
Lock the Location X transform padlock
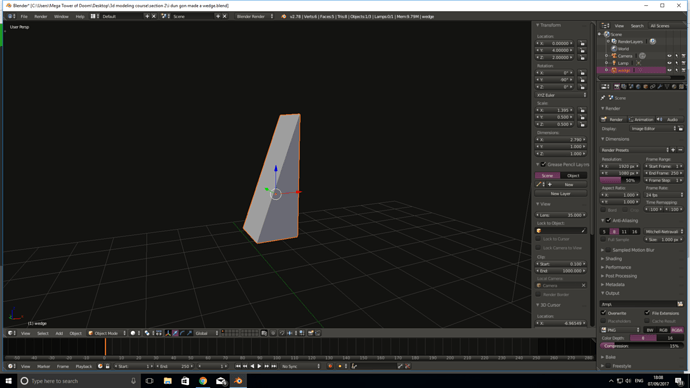point(582,44)
